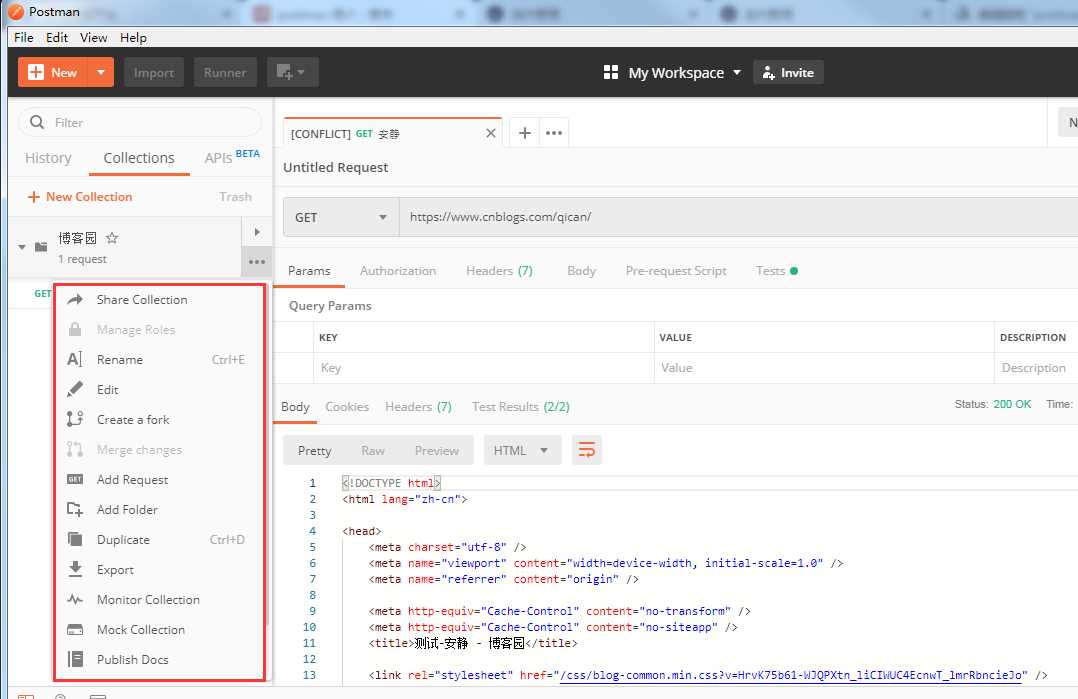Screen dimensions: 1078x699
Task: Click the 博客园 collection folder icon
Action: click(x=41, y=247)
